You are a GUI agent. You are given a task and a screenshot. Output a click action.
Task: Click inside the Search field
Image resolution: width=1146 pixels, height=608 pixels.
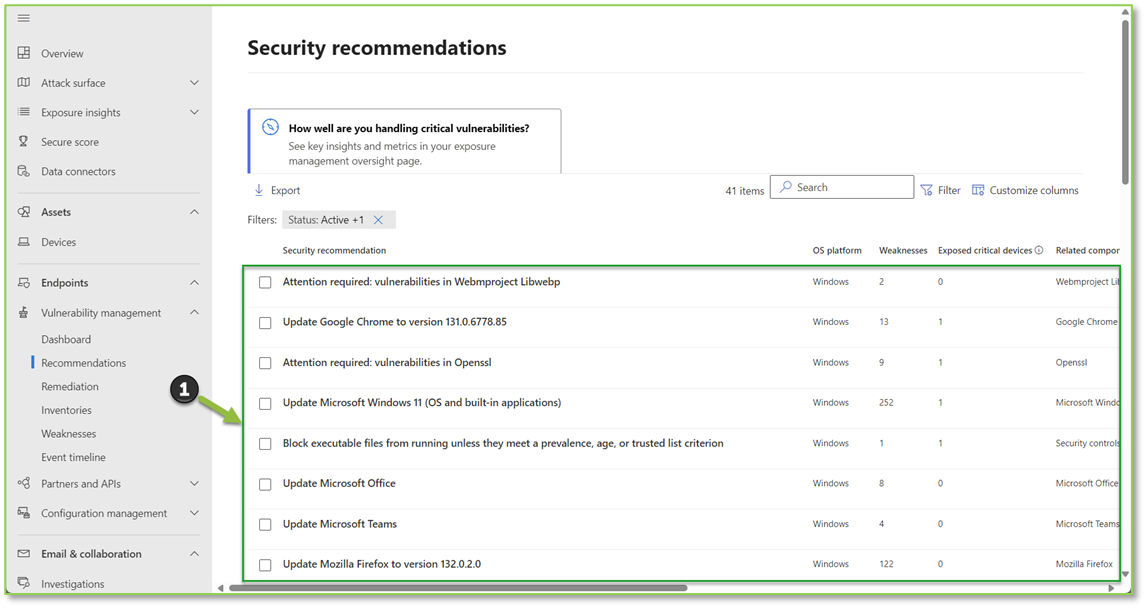point(845,187)
